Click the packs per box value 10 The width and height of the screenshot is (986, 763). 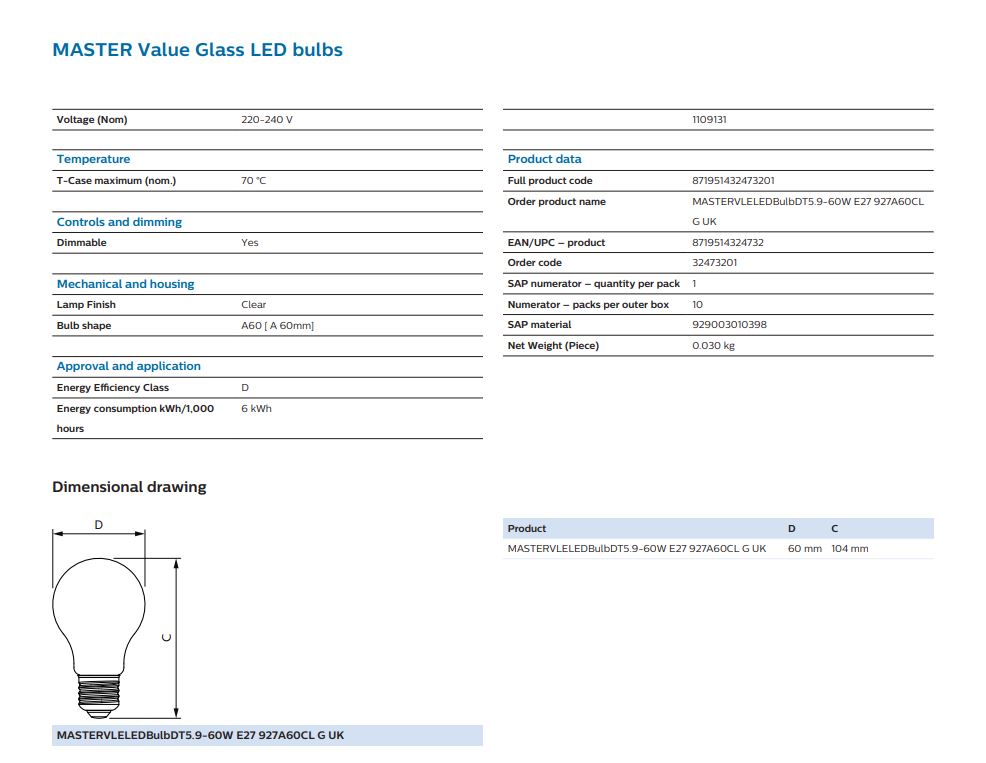697,304
